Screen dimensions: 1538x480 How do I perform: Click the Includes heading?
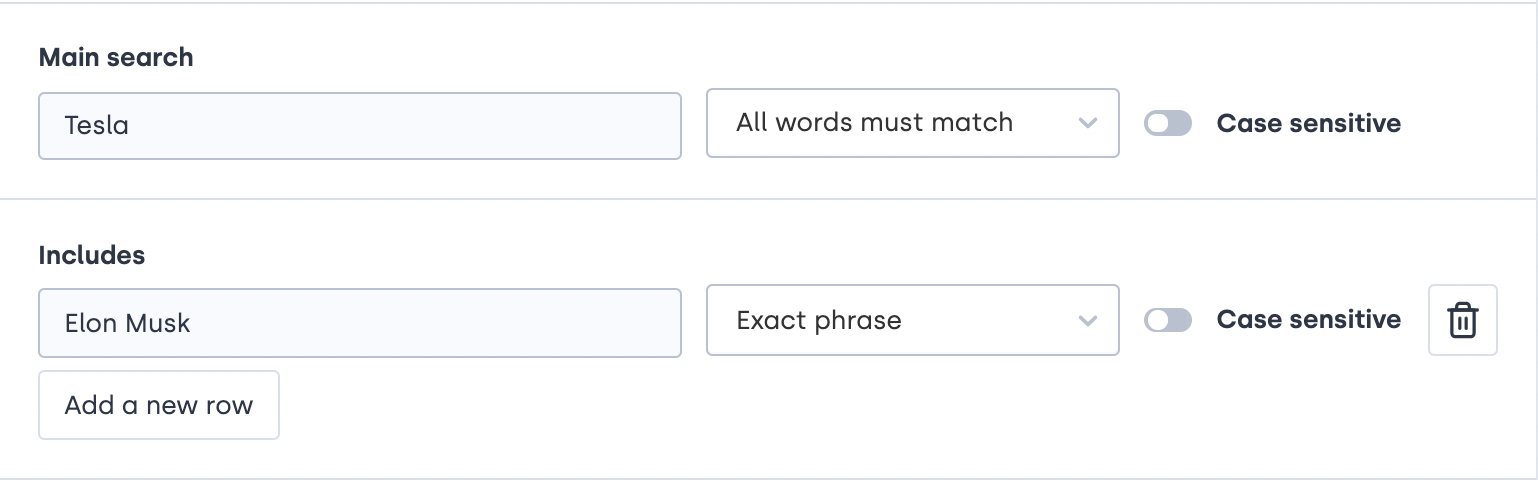pos(92,255)
